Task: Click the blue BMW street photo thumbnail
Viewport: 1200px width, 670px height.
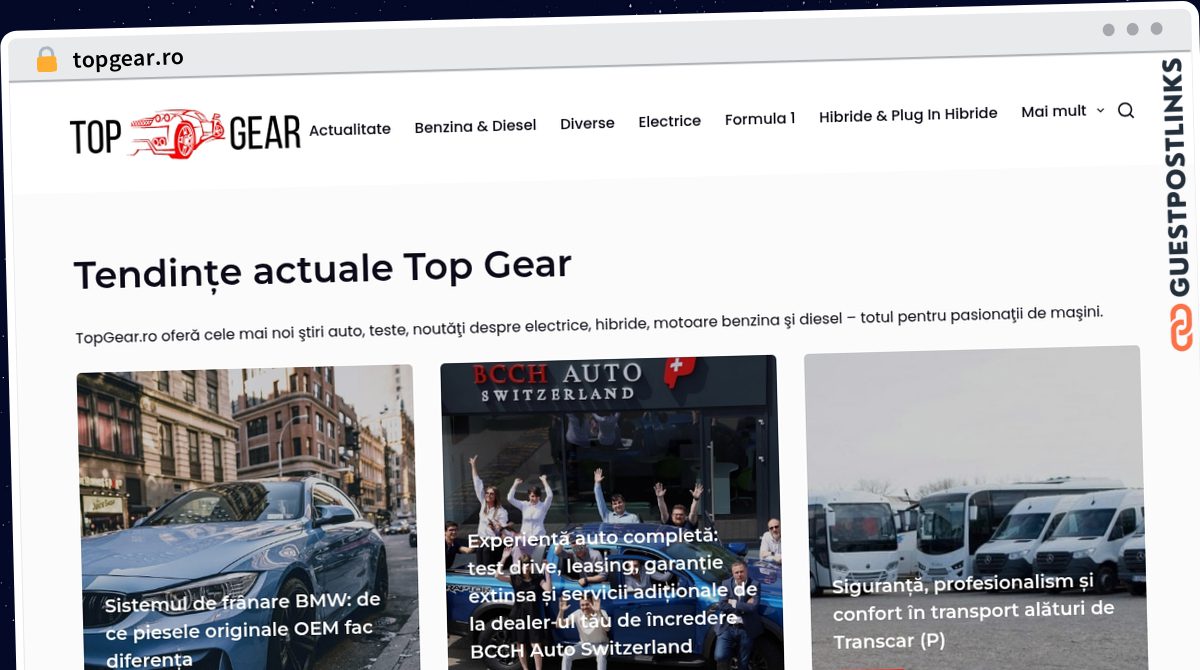Action: (x=247, y=518)
